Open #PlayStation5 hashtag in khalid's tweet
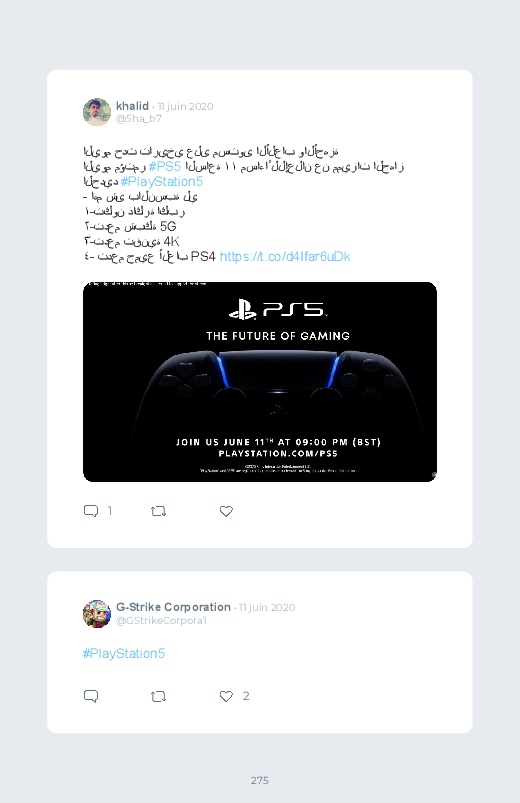Viewport: 520px width, 803px height. pos(162,182)
